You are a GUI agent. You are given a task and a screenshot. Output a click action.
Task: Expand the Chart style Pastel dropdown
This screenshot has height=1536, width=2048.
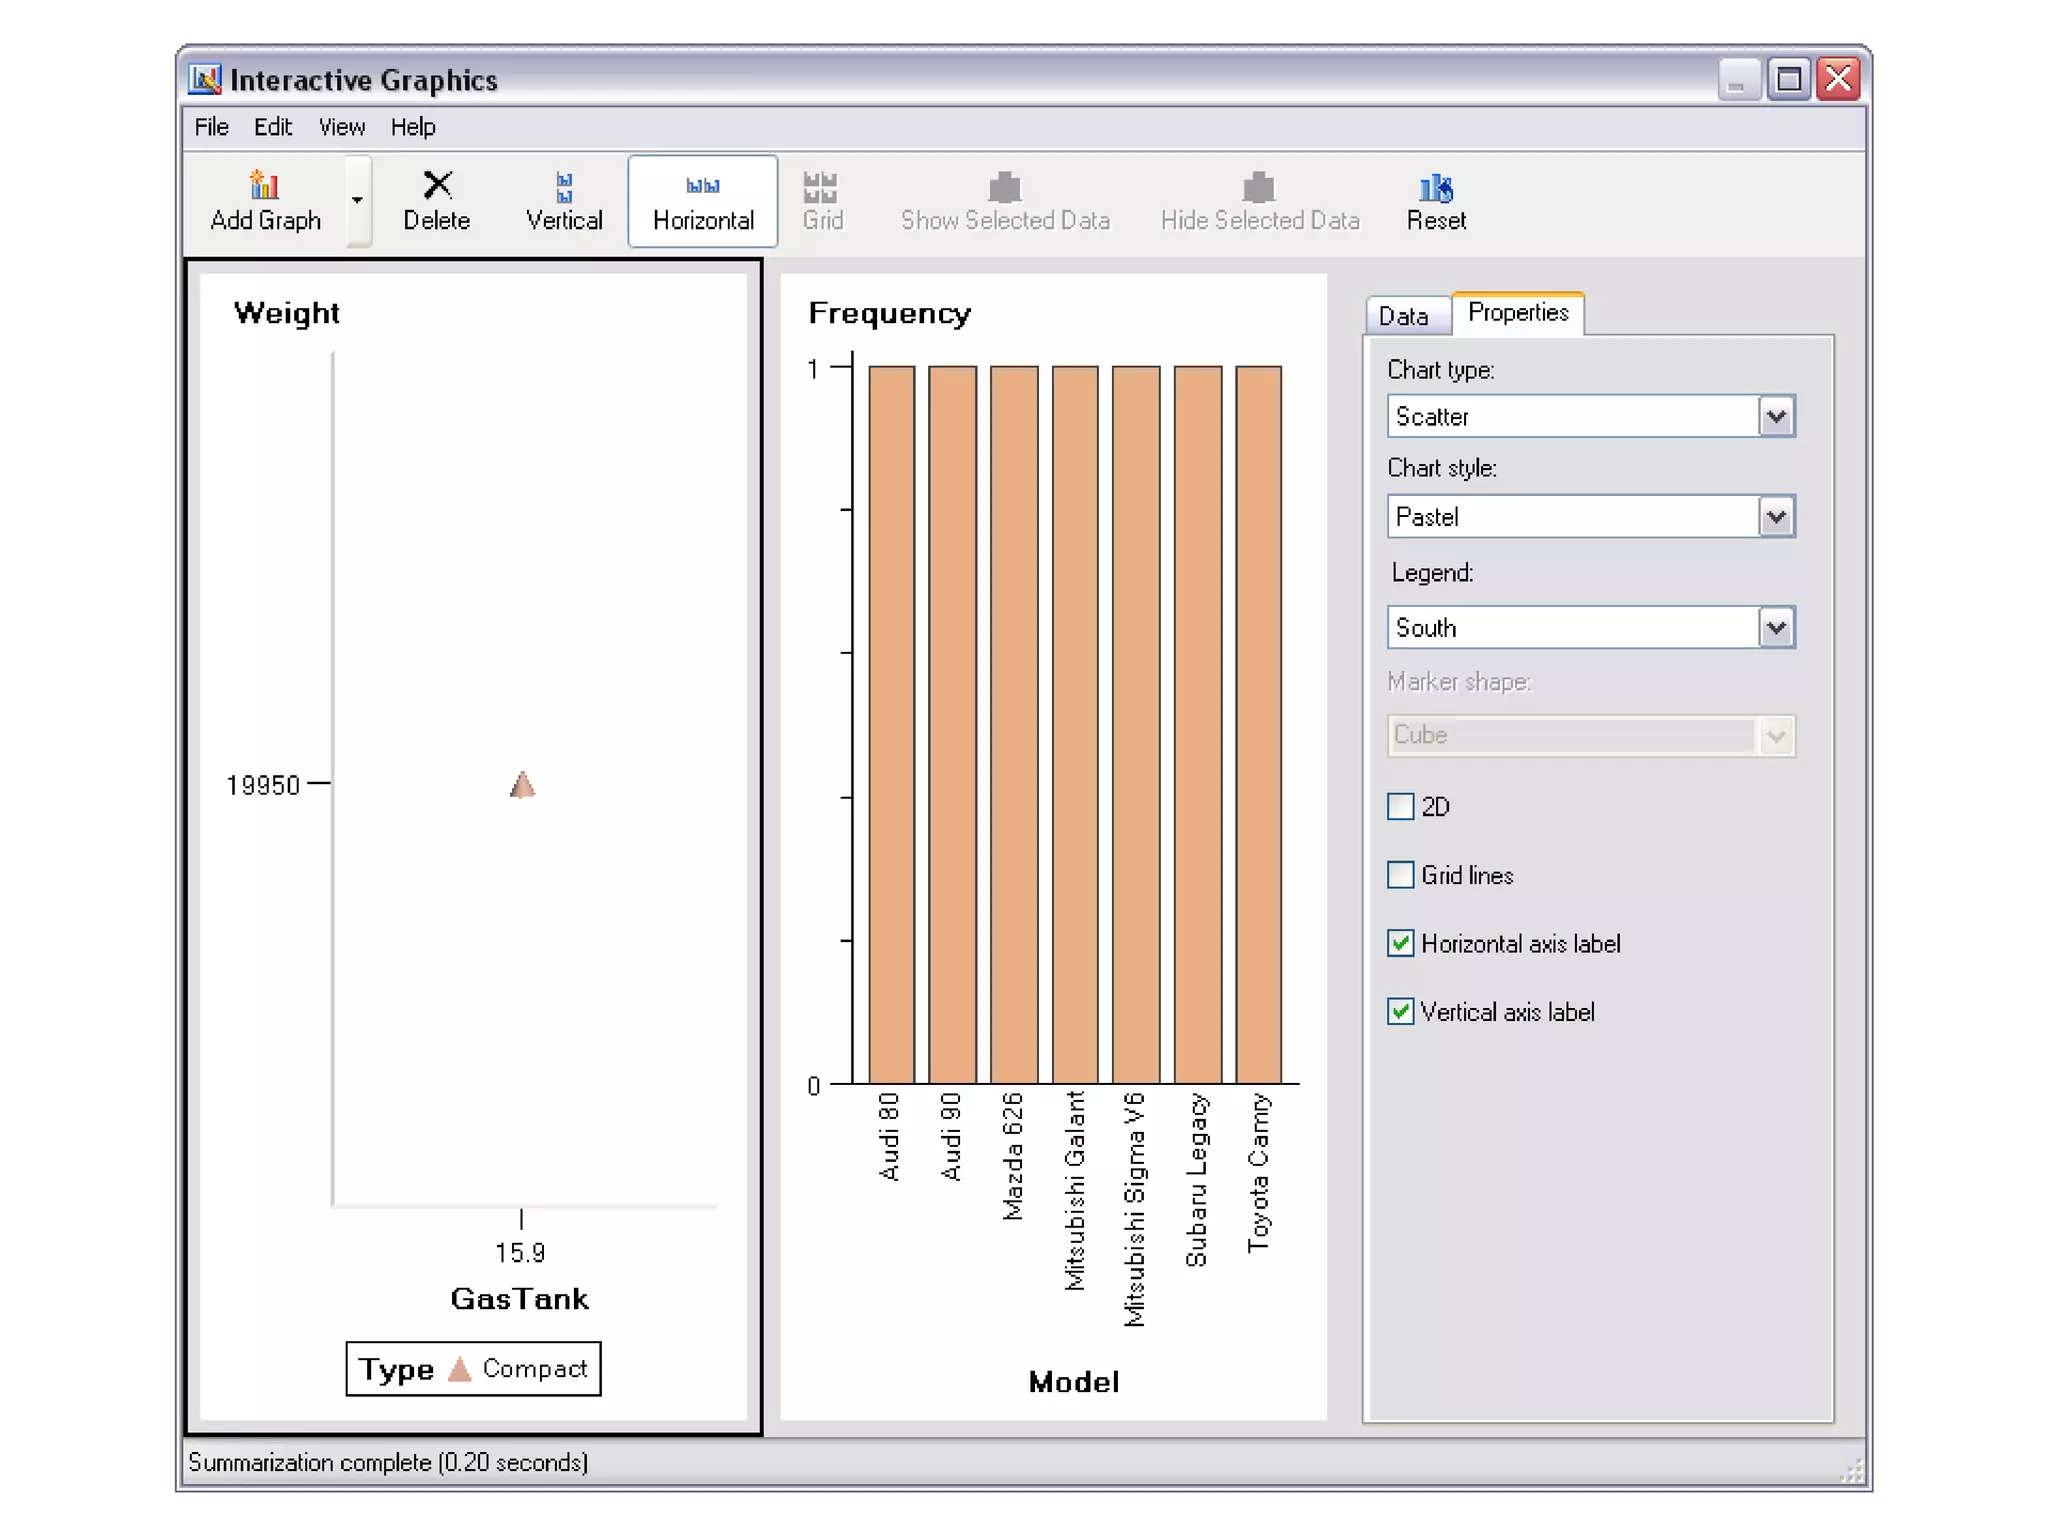[1776, 517]
